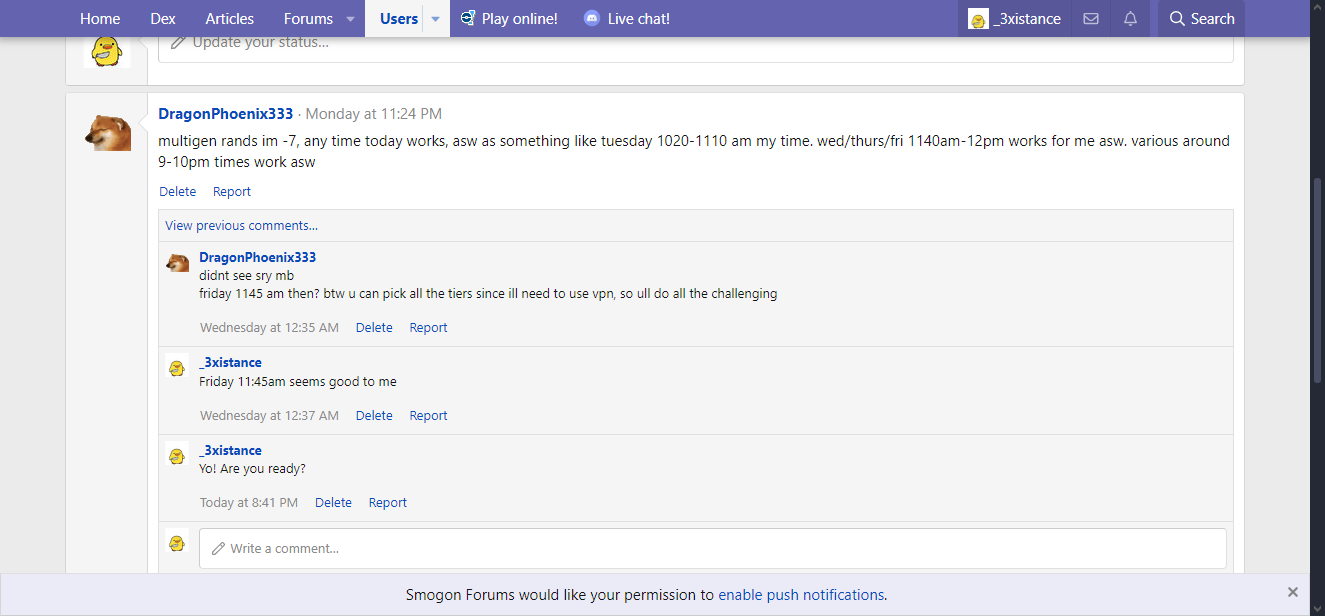Click the Update your status field
This screenshot has width=1325, height=616.
[x=695, y=43]
